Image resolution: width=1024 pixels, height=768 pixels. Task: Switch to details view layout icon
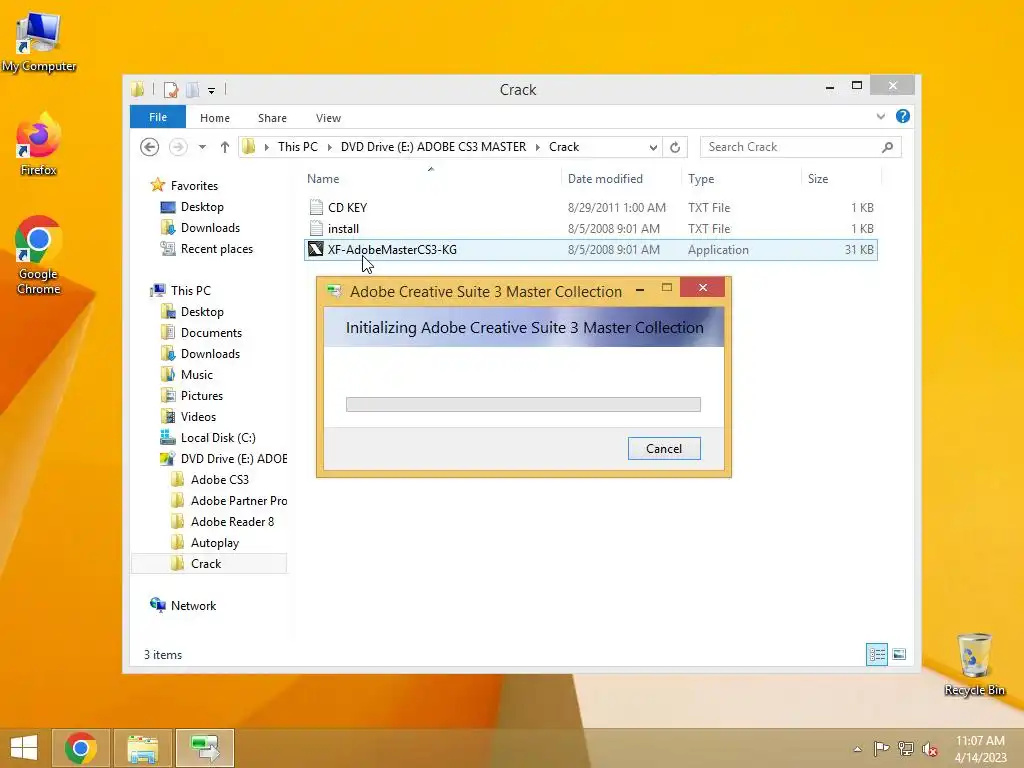tap(876, 654)
